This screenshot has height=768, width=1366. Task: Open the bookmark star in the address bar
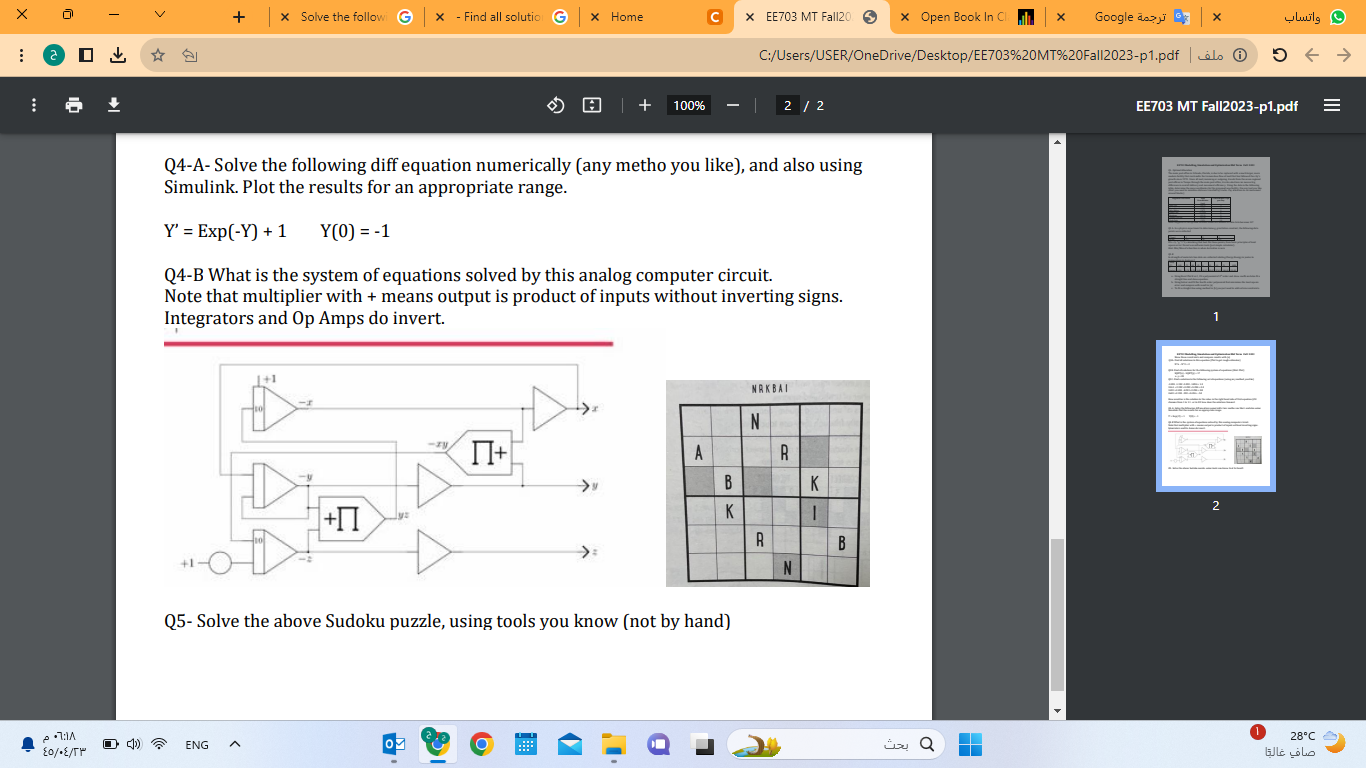point(158,55)
